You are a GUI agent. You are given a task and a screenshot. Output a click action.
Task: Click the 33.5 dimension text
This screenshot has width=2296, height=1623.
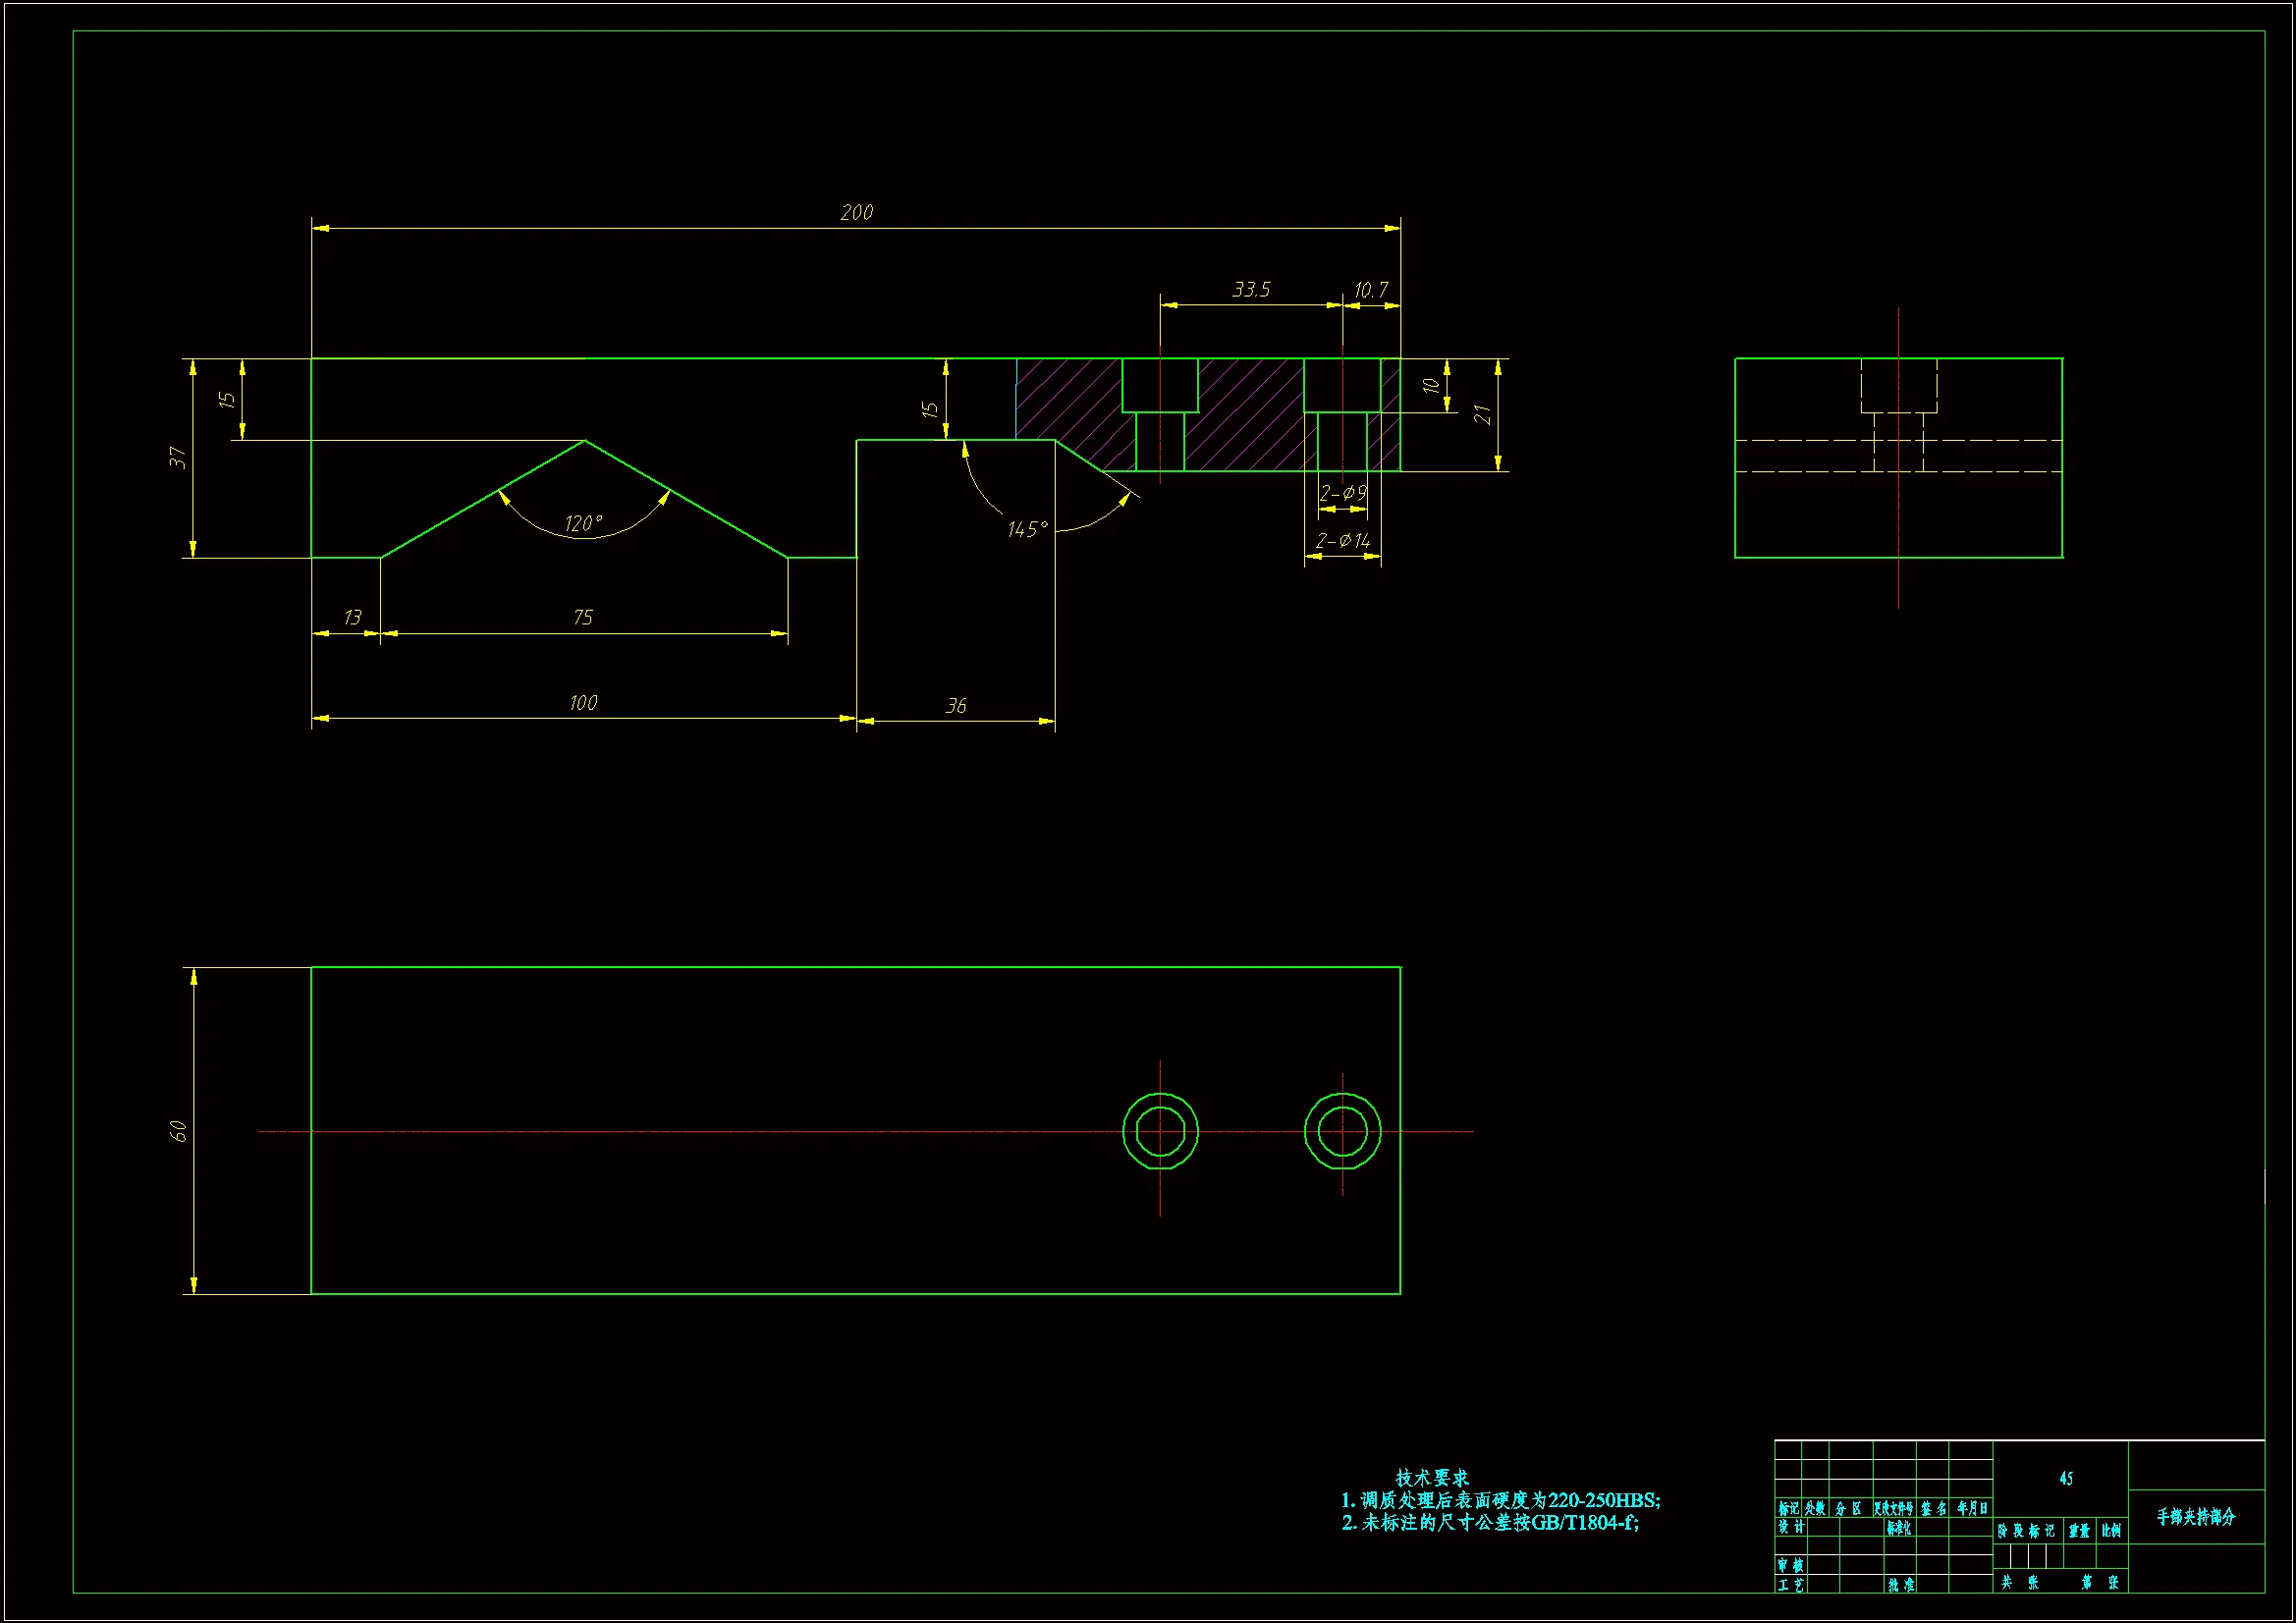[1251, 290]
